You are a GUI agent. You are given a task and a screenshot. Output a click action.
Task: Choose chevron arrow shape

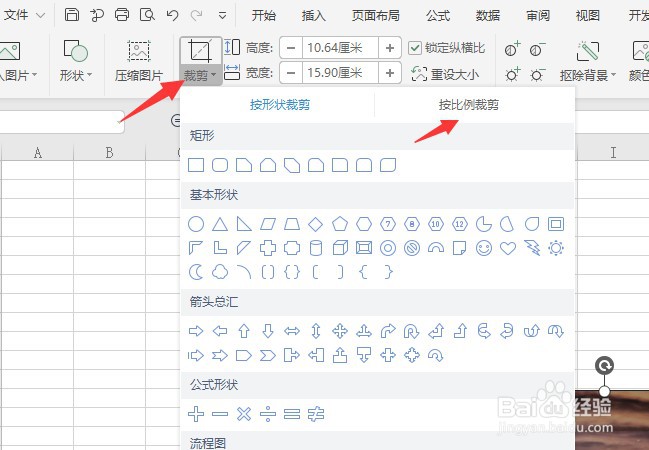click(x=268, y=355)
